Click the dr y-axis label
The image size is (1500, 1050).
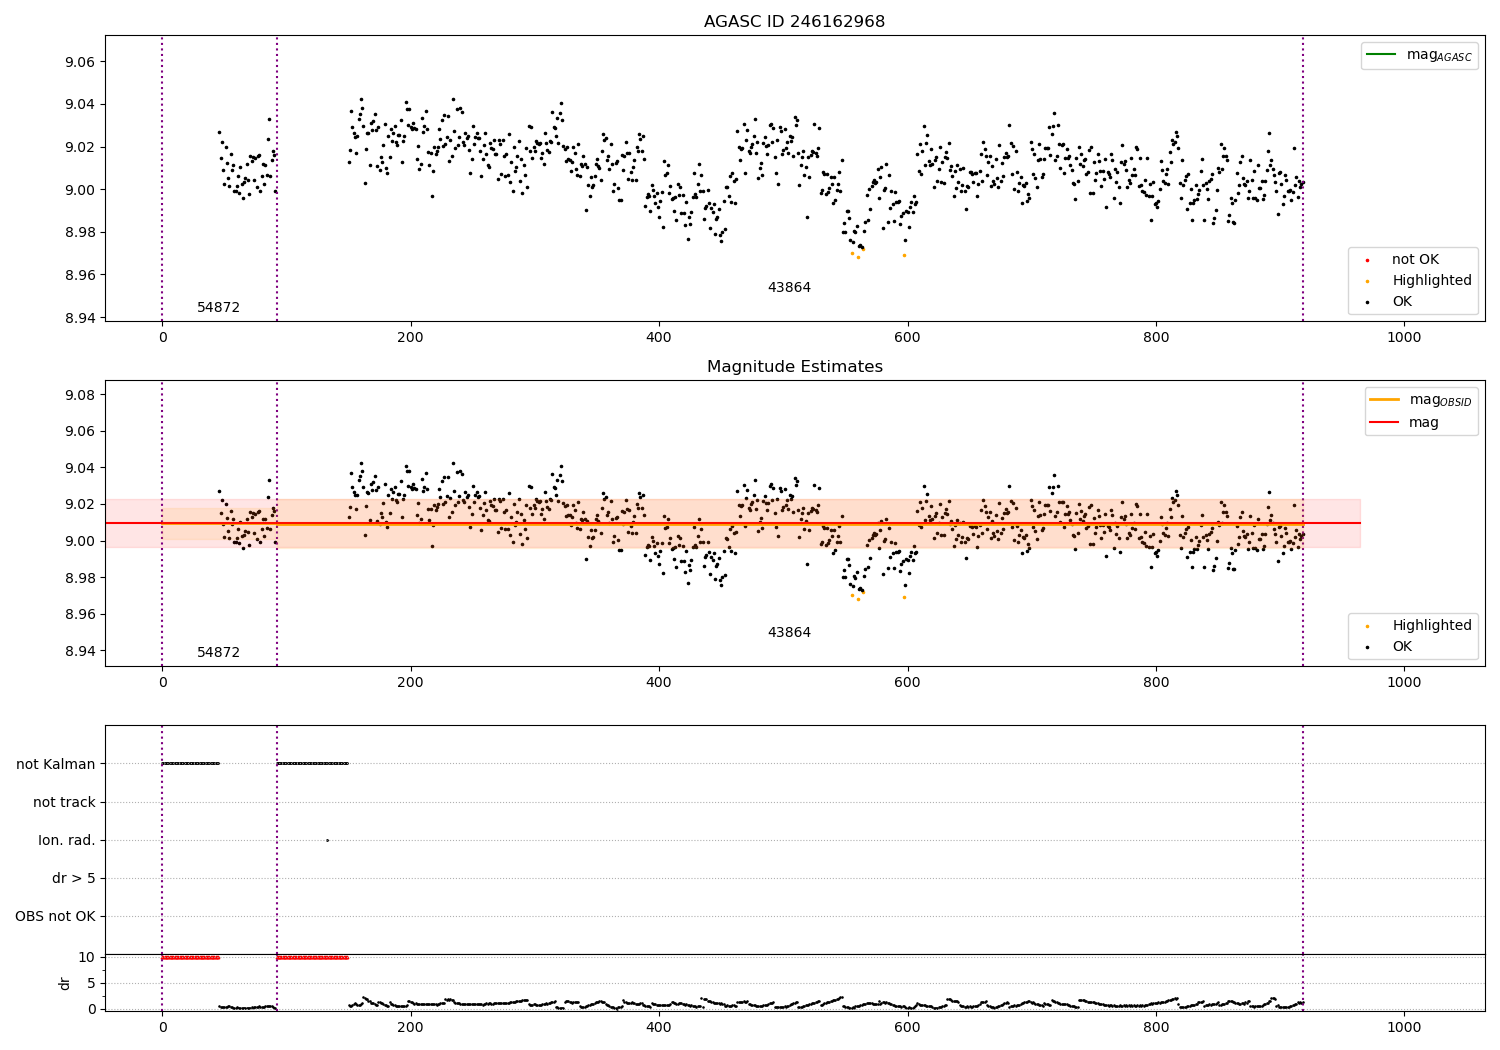(x=65, y=983)
